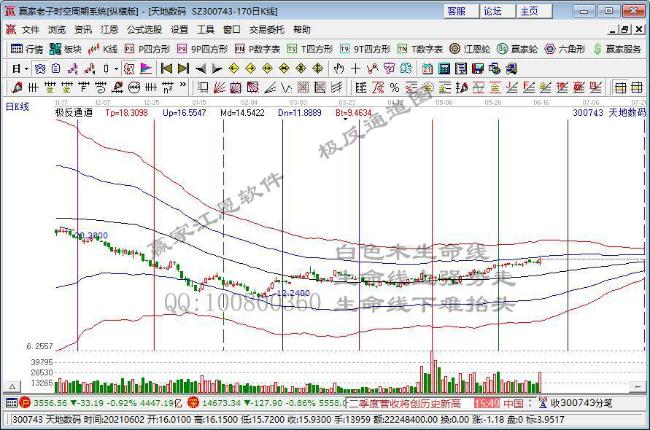Click the Md=14.5422 value
Viewport: 650px width, 430px height.
pos(242,112)
